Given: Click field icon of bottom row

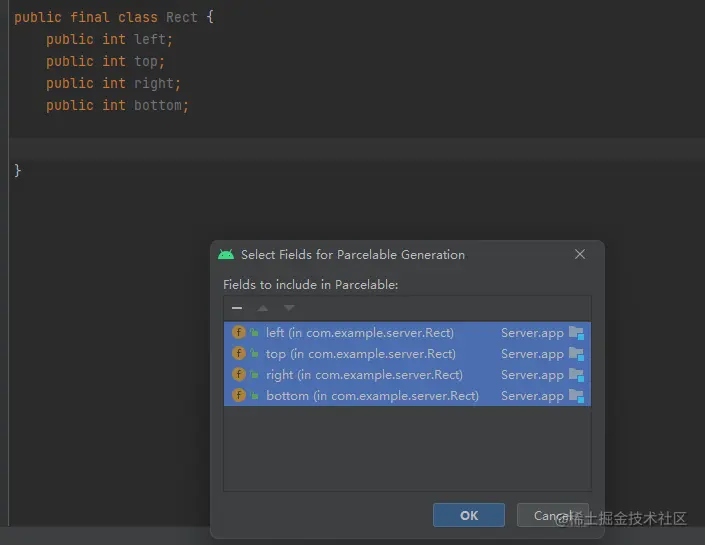Looking at the screenshot, I should click(239, 395).
